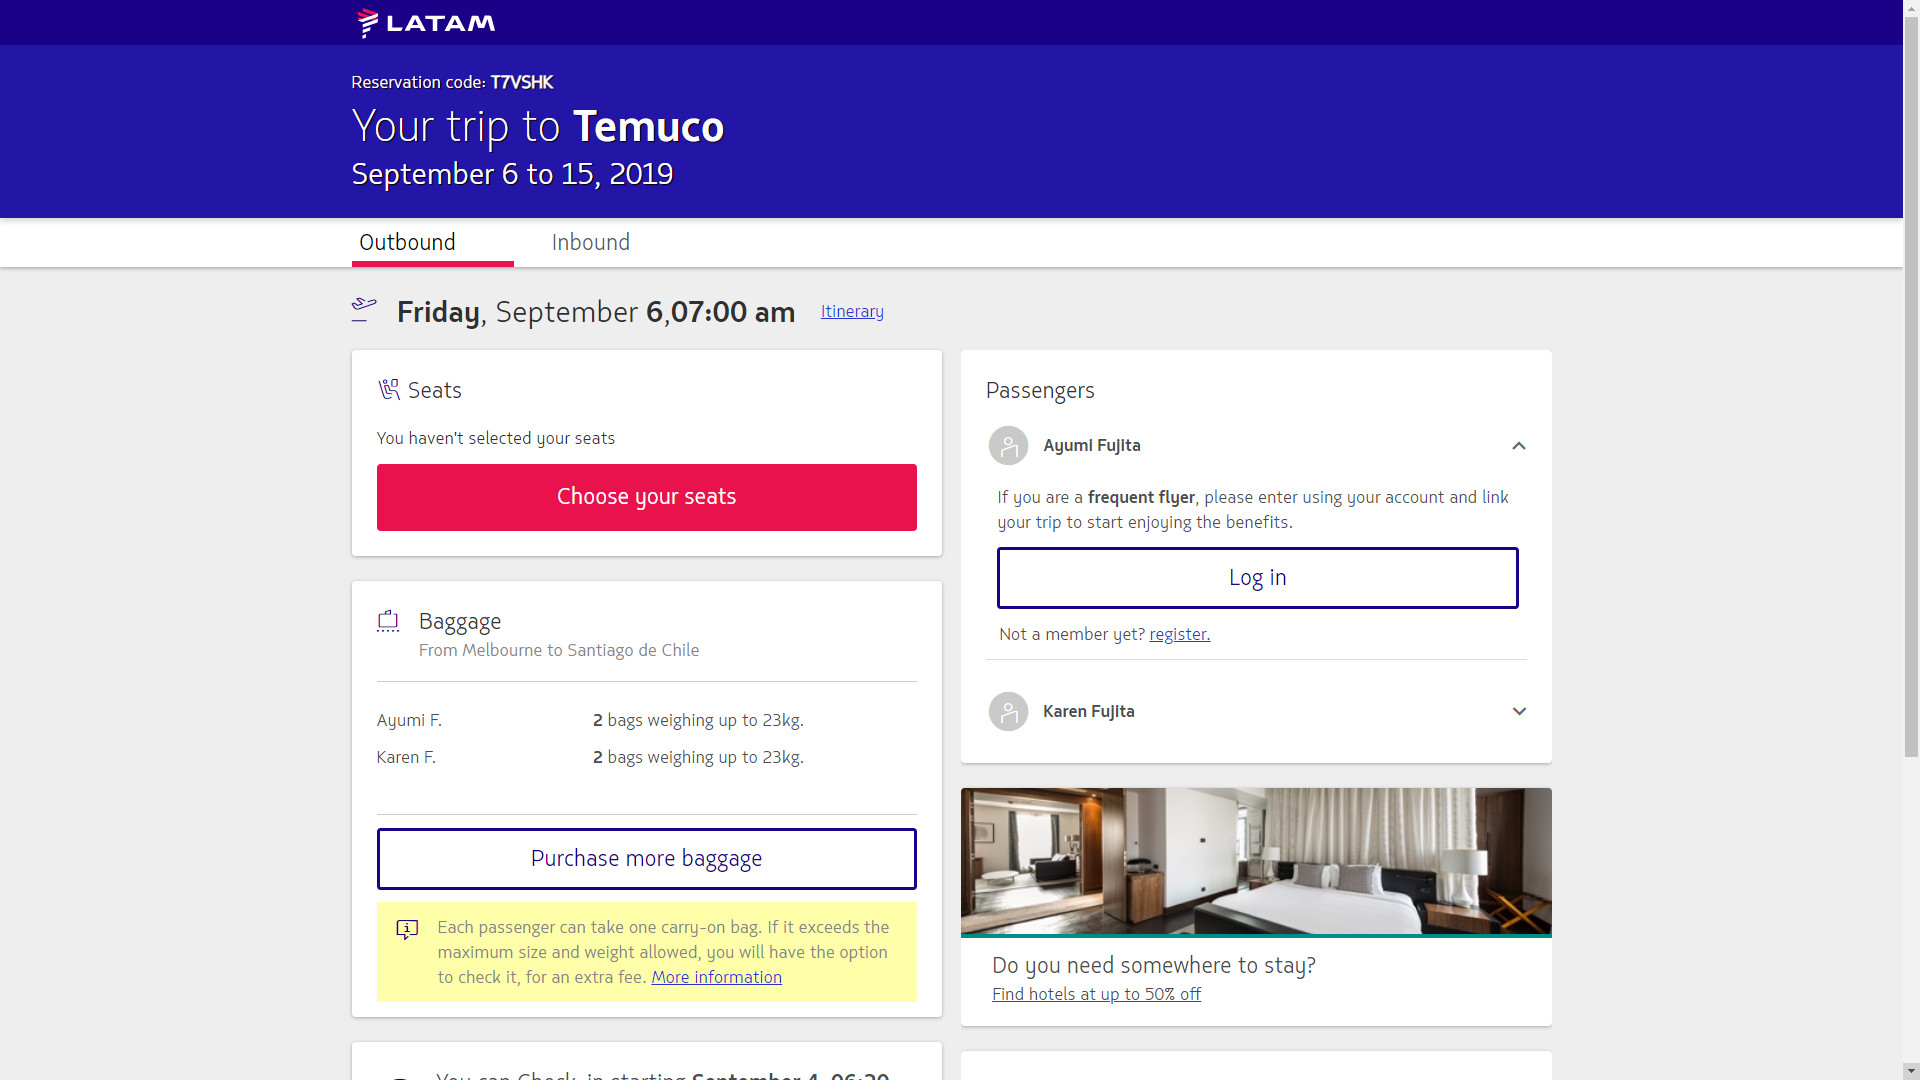Viewport: 1920px width, 1080px height.
Task: Expand the Karen Fujita passenger section
Action: tap(1518, 712)
